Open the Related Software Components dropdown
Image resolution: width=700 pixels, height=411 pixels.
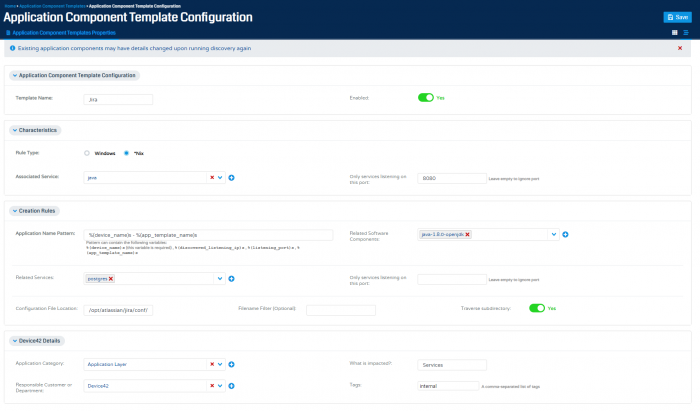pyautogui.click(x=554, y=234)
